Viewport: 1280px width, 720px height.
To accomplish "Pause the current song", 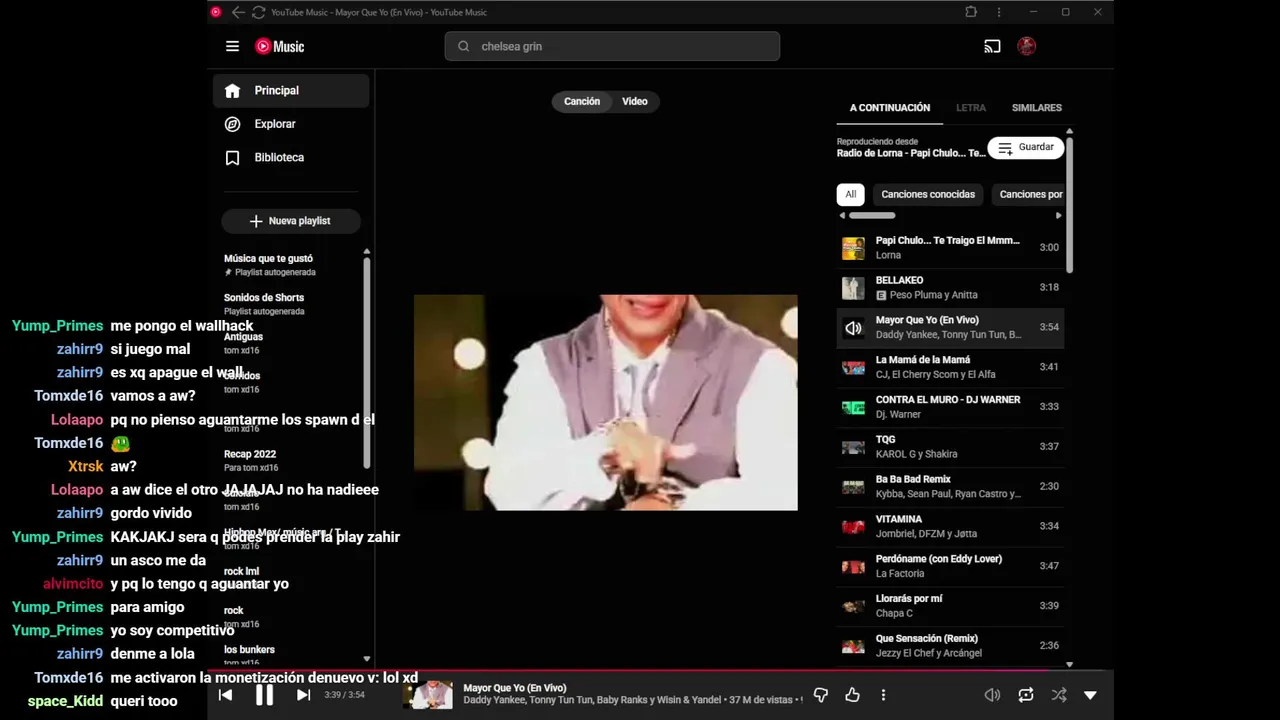I will click(x=264, y=695).
